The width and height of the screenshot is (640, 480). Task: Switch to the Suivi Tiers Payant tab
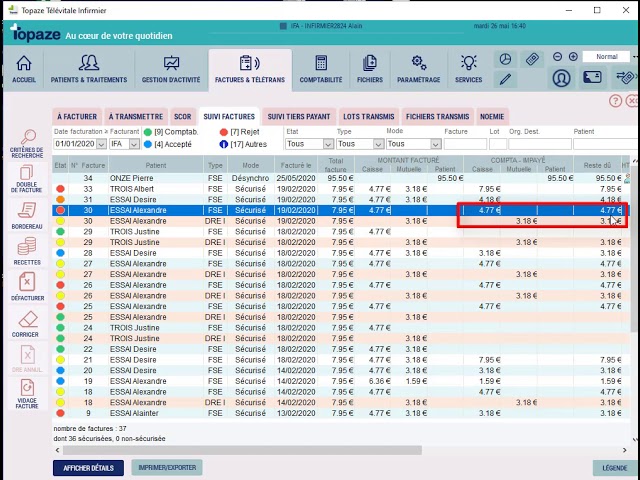click(x=298, y=117)
